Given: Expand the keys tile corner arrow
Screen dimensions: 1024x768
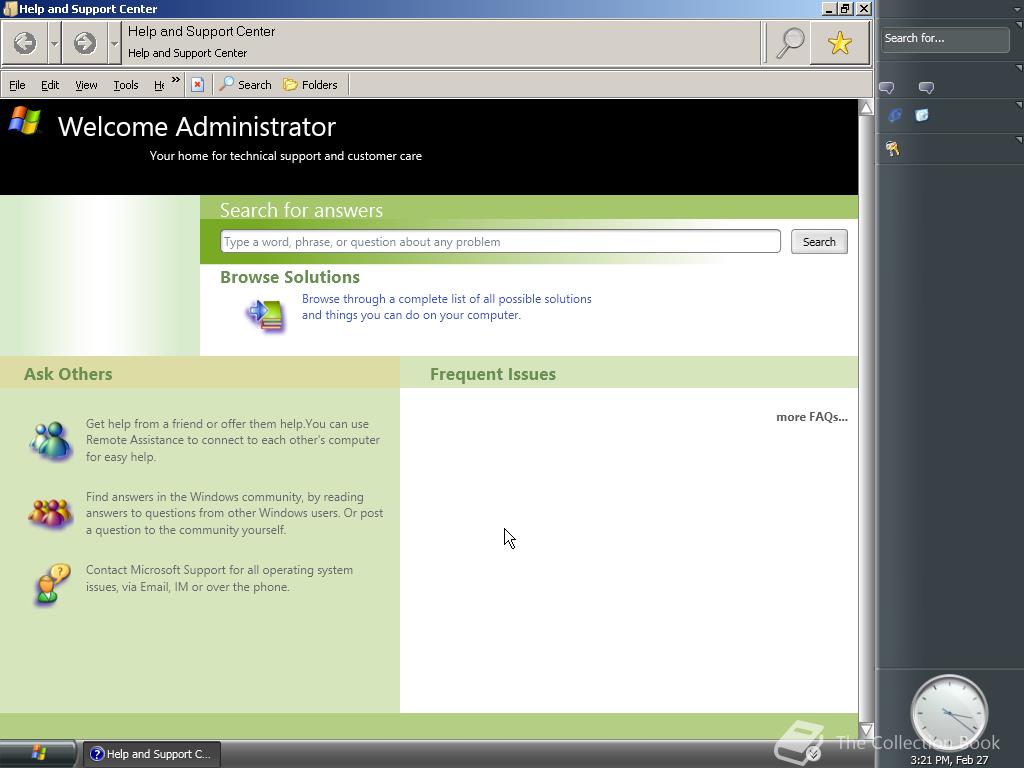Looking at the screenshot, I should [1019, 139].
